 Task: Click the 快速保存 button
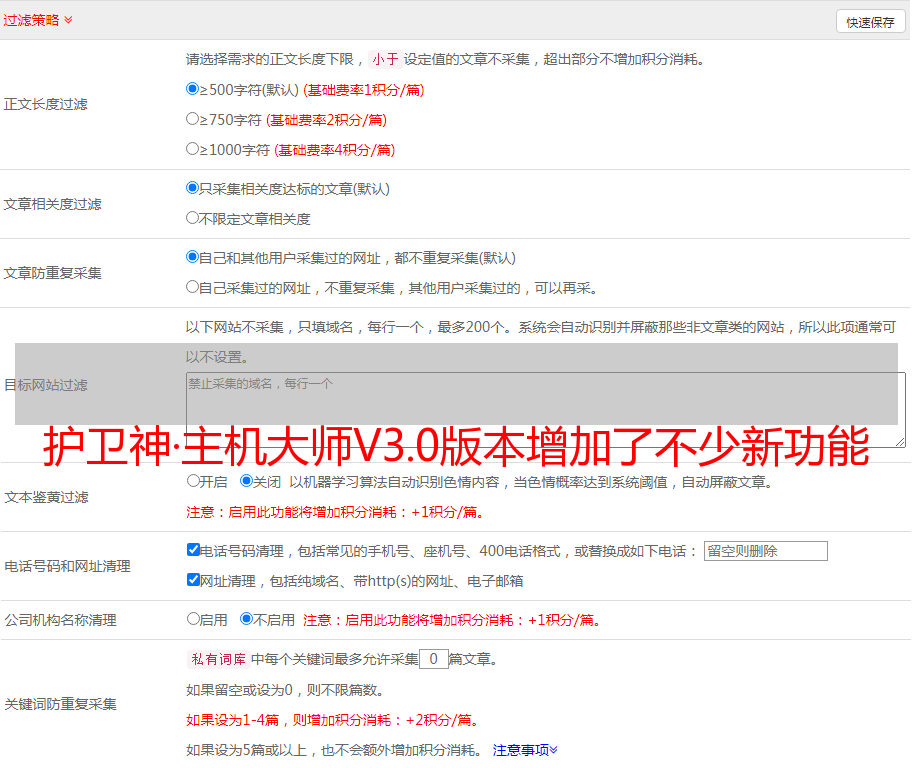pos(870,22)
